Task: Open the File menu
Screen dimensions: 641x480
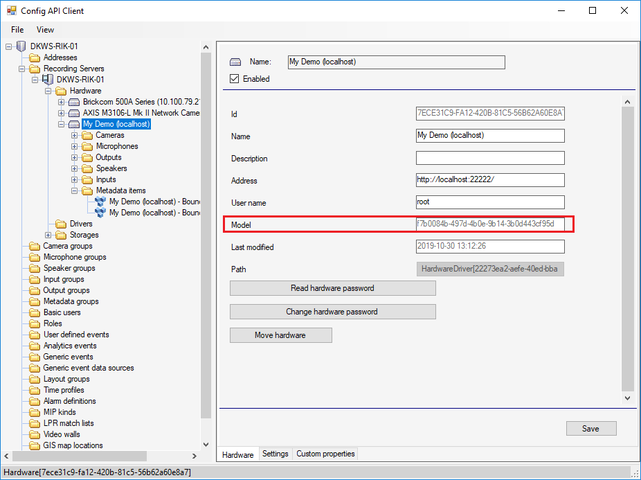Action: (x=17, y=30)
